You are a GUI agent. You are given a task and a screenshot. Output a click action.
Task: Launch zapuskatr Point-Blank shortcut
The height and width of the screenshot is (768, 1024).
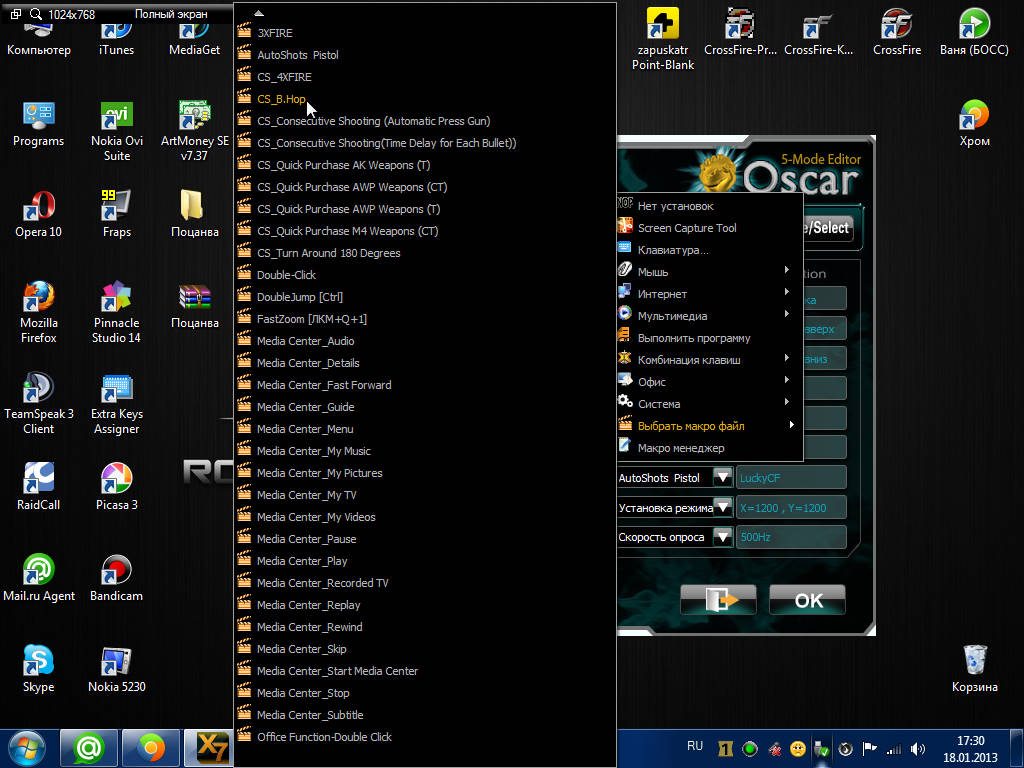click(x=663, y=40)
